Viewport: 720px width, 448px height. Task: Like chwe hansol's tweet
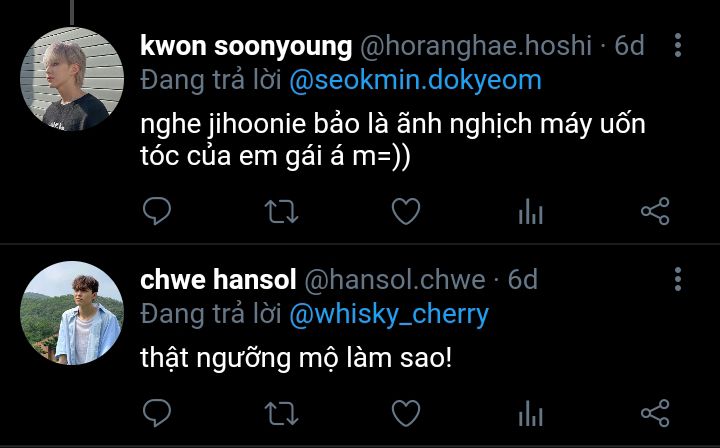tap(406, 413)
